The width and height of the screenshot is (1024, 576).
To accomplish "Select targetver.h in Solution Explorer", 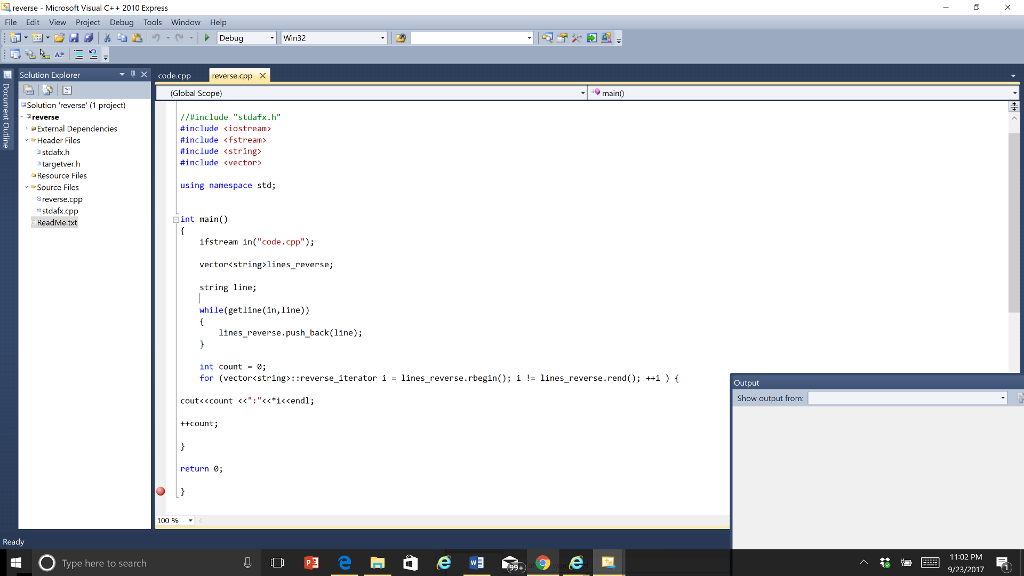I will coord(61,164).
